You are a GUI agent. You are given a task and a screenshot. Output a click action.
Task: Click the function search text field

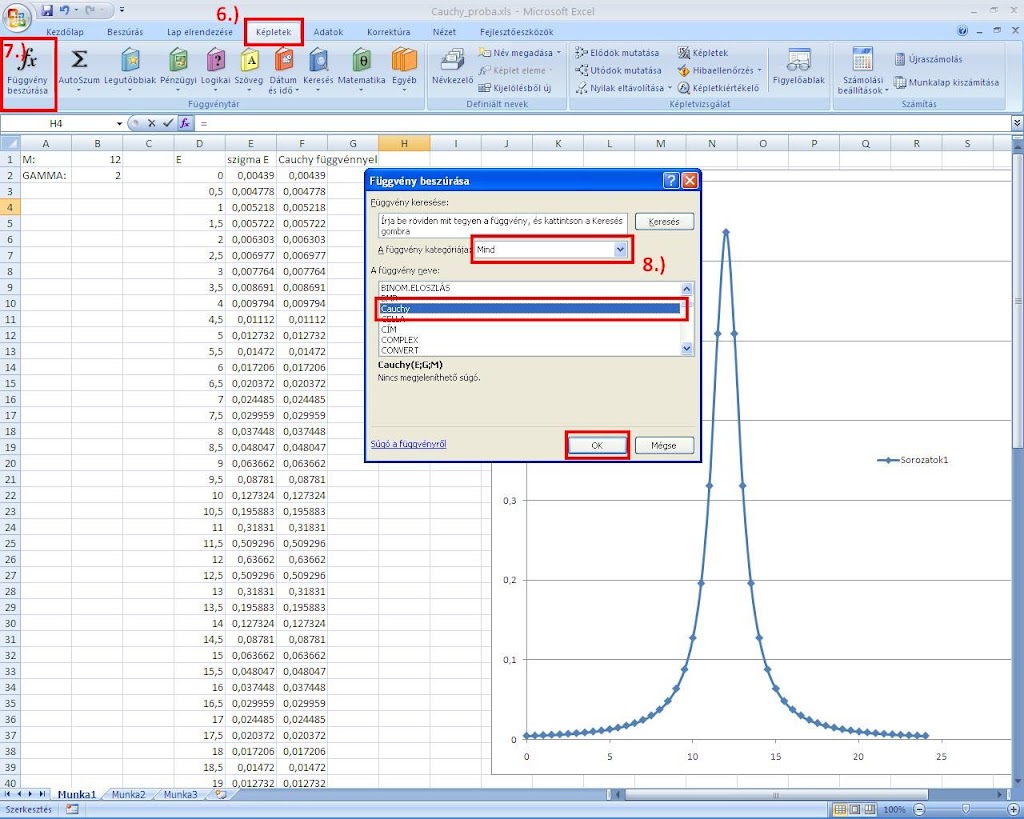click(x=502, y=223)
